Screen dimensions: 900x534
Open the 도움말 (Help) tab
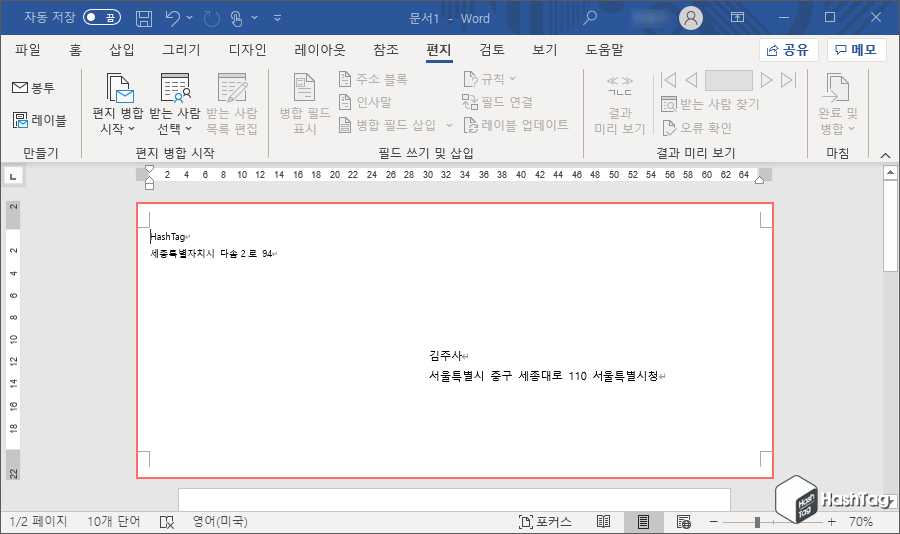604,50
